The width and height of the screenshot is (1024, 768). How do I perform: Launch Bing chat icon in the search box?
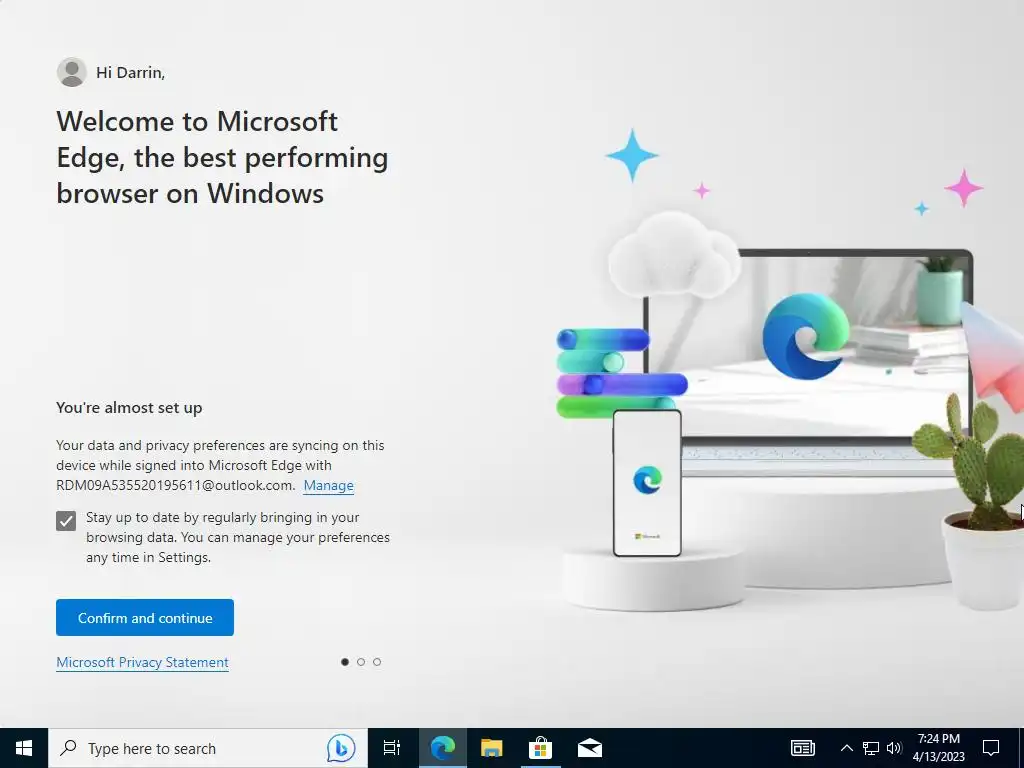[341, 748]
